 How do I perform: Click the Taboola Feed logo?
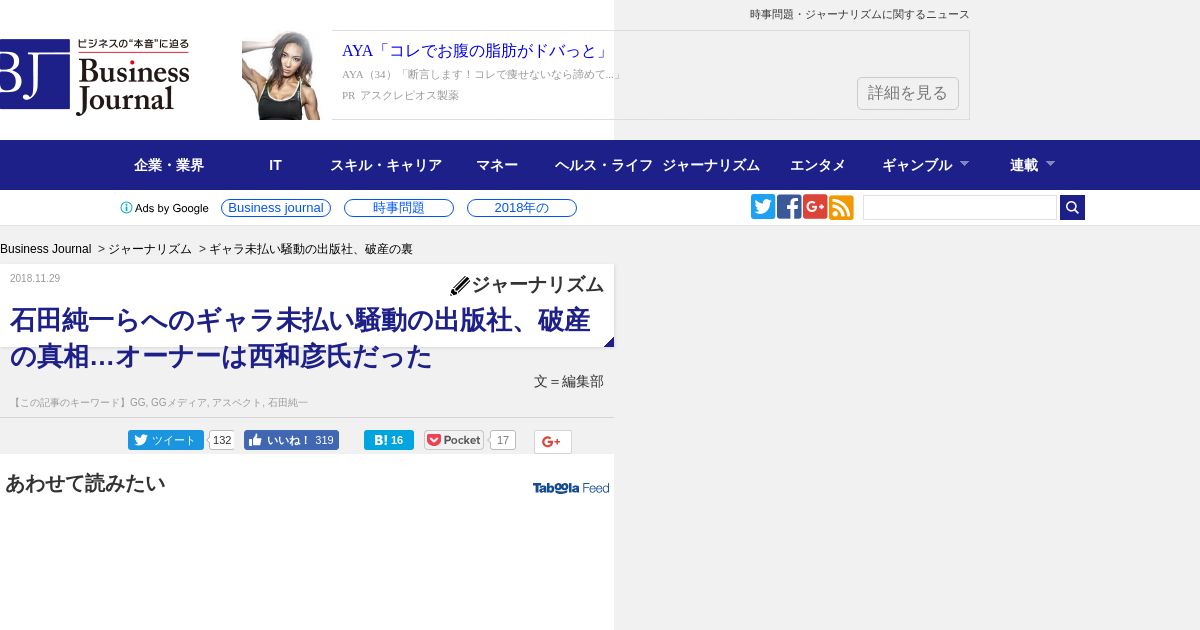coord(571,488)
